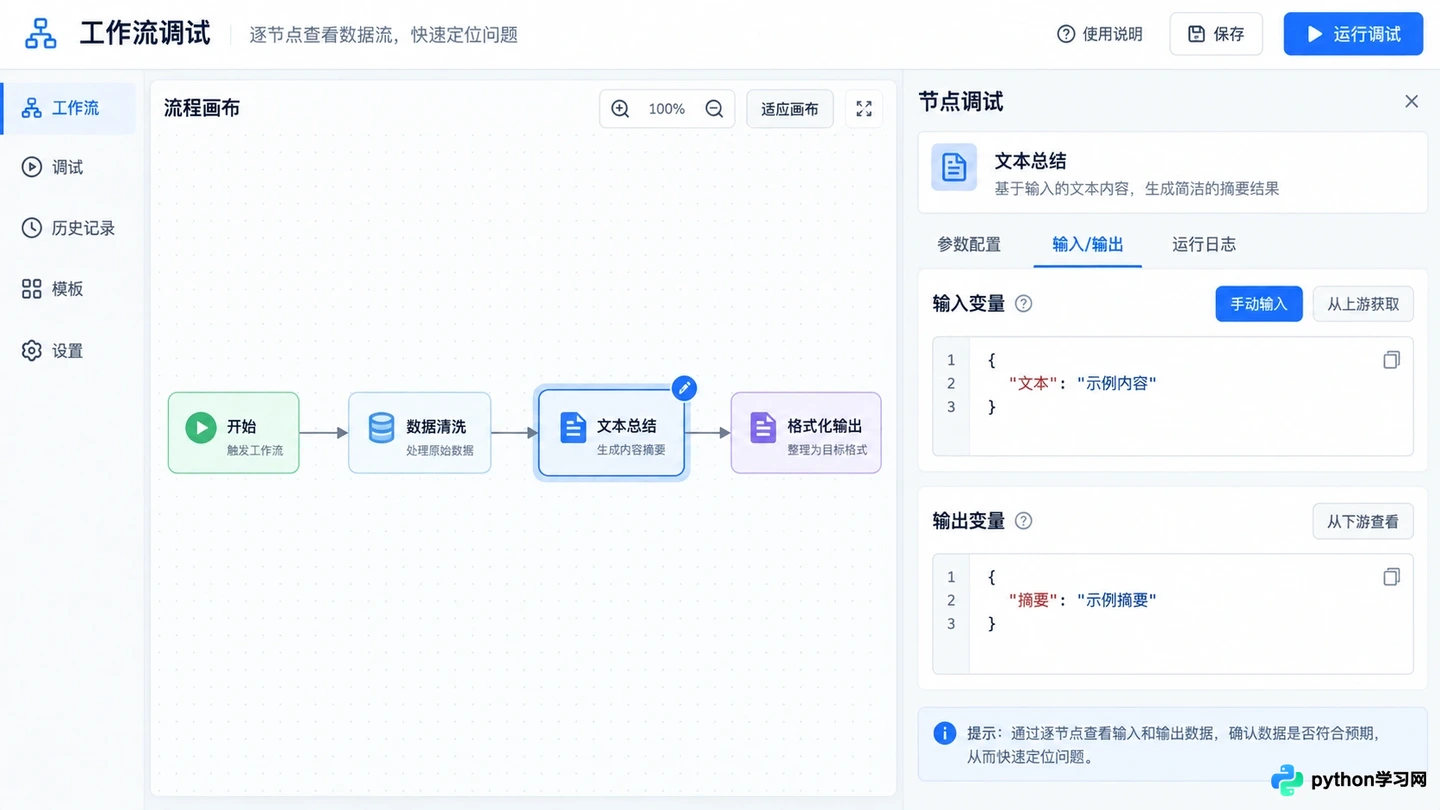Close the 节点调试 panel
The width and height of the screenshot is (1440, 810).
pos(1411,101)
